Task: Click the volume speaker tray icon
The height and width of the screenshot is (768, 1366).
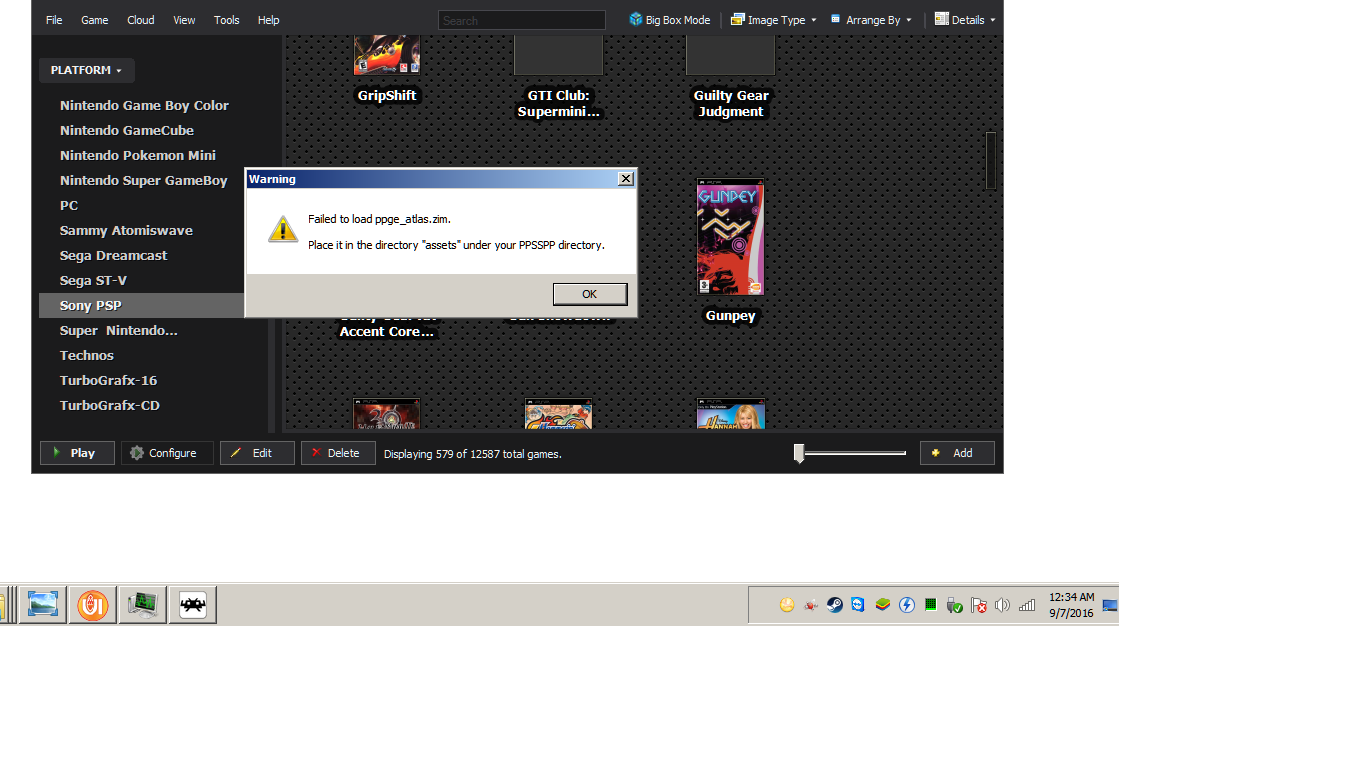Action: pyautogui.click(x=1002, y=605)
